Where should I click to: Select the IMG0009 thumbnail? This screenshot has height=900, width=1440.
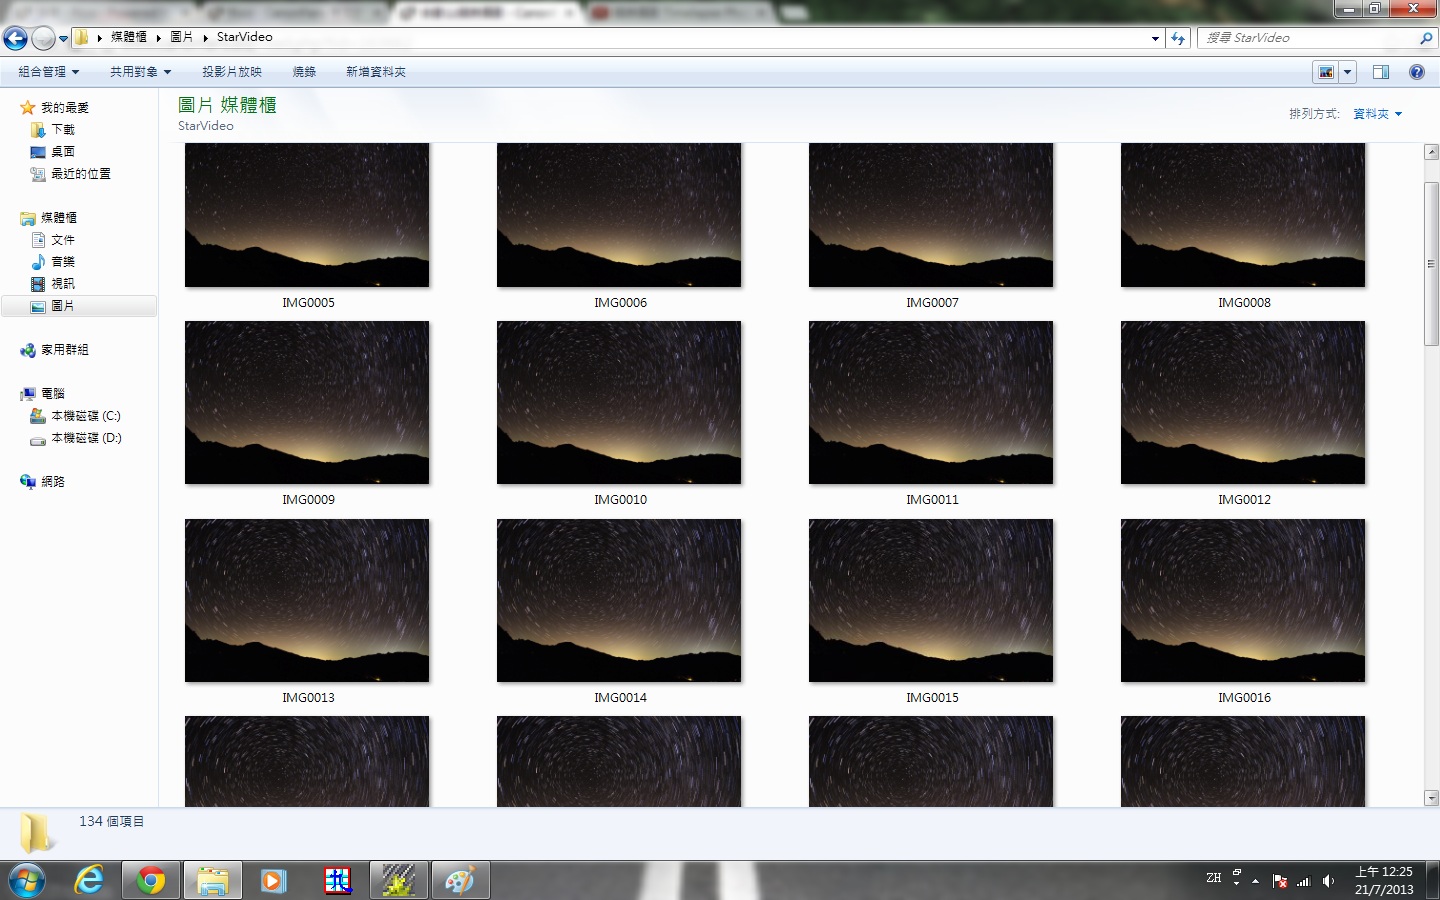tap(307, 402)
